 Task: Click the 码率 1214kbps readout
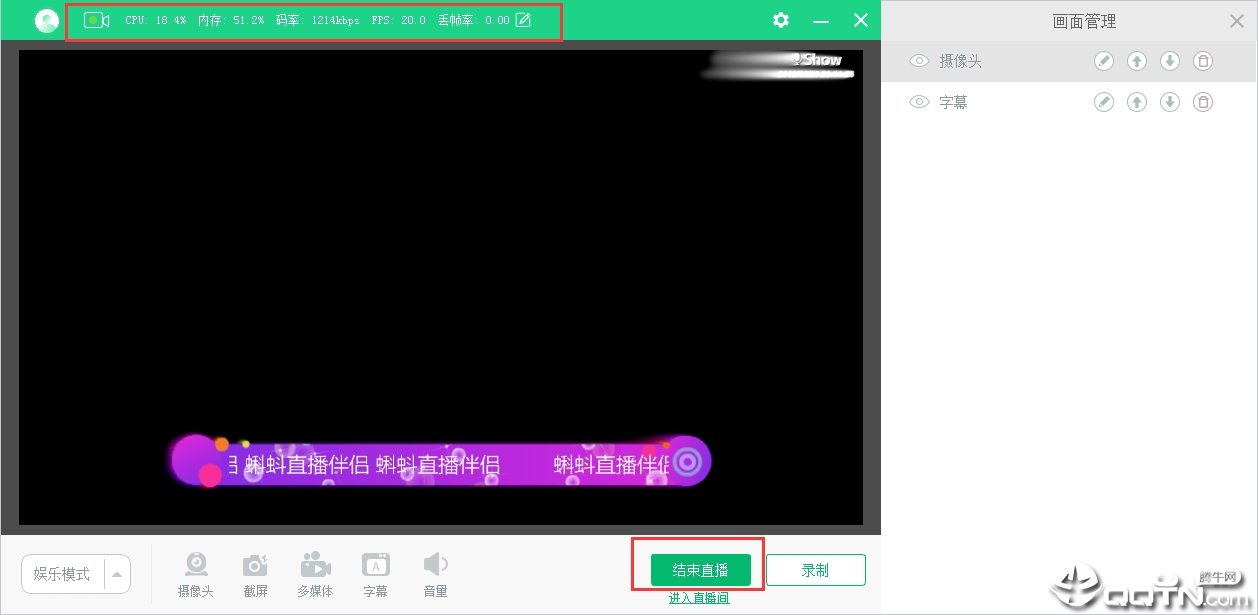pos(318,20)
